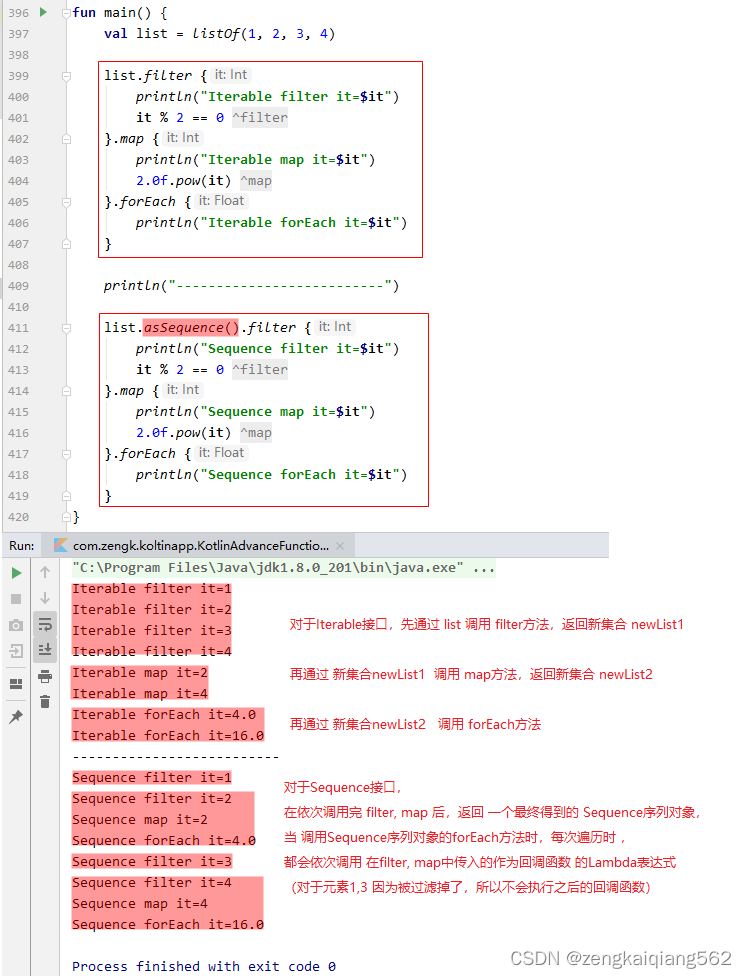This screenshot has height=978, width=746.
Task: Click console line 'Iterable map it=4'
Action: [x=140, y=694]
